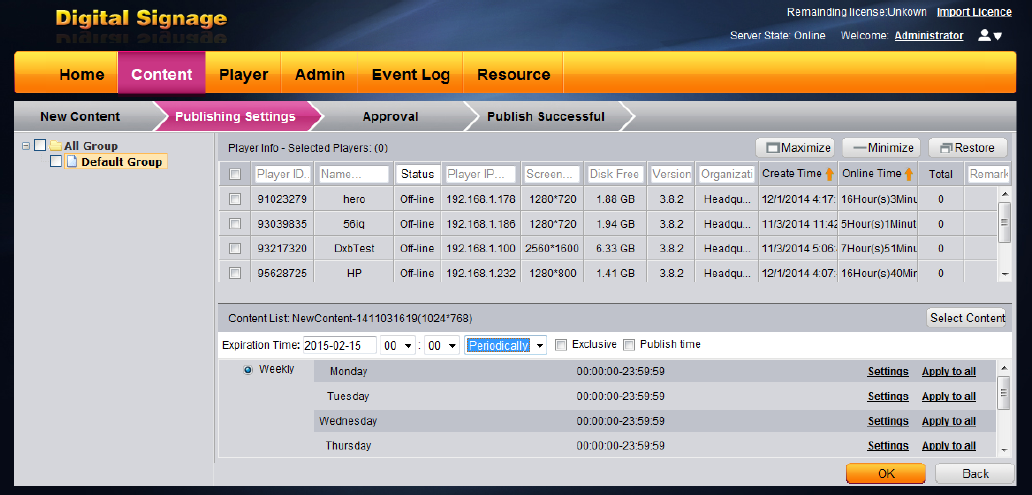Sort by Online Time orange arrow
This screenshot has height=495, width=1032.
pyautogui.click(x=908, y=174)
